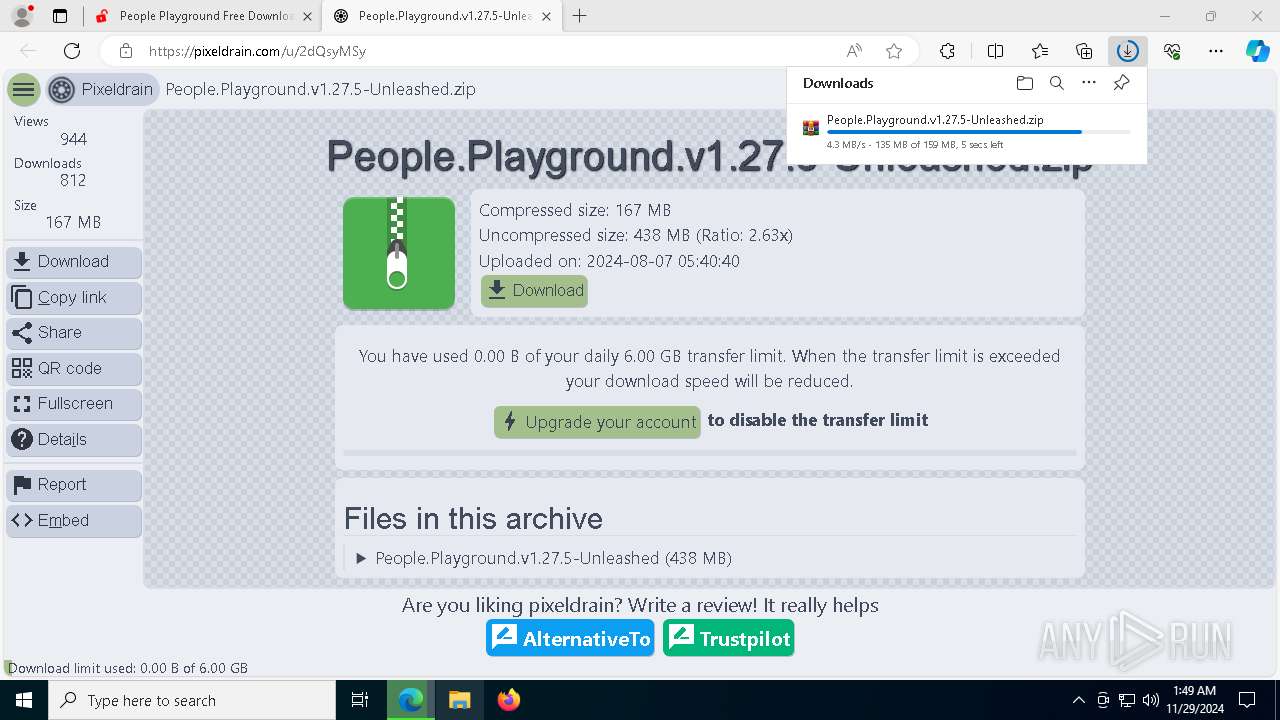Toggle Split screen icon
The height and width of the screenshot is (720, 1280).
(996, 51)
